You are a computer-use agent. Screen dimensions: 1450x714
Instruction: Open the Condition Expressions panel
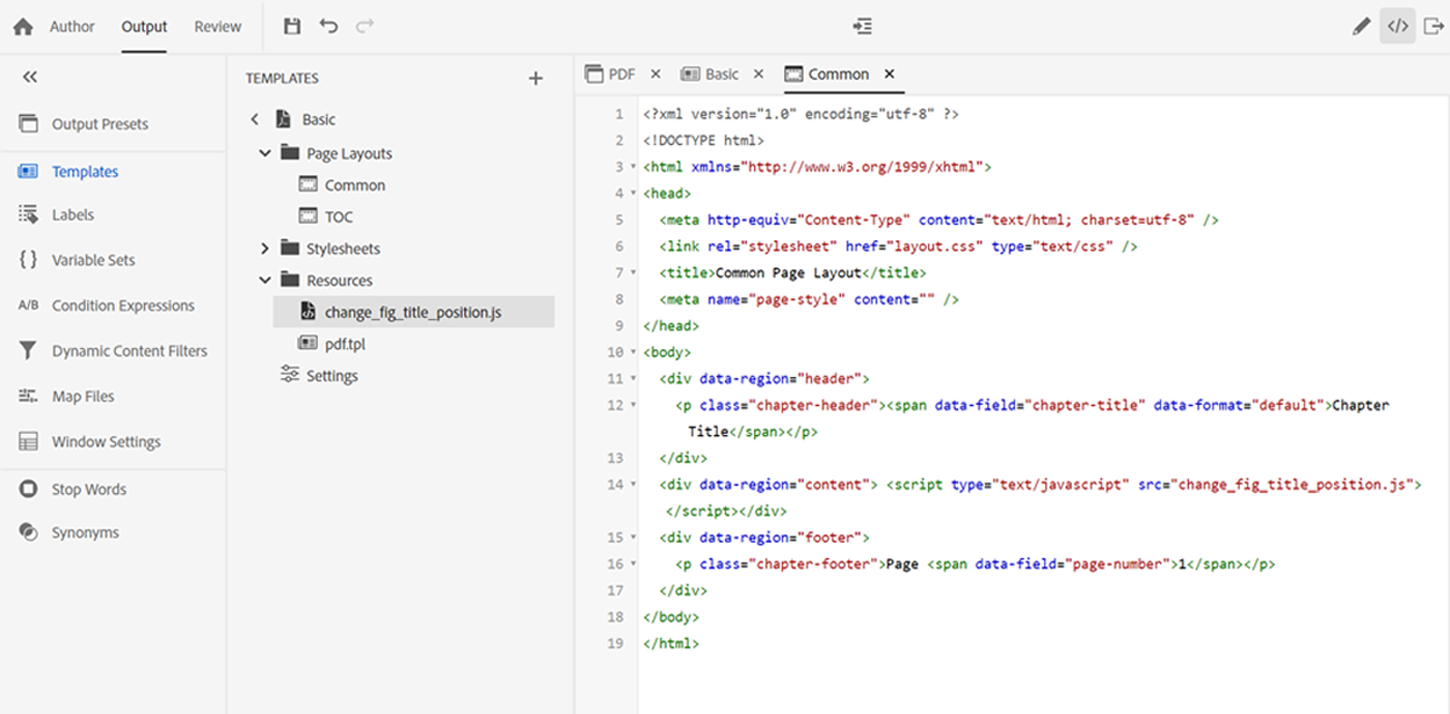tap(121, 305)
